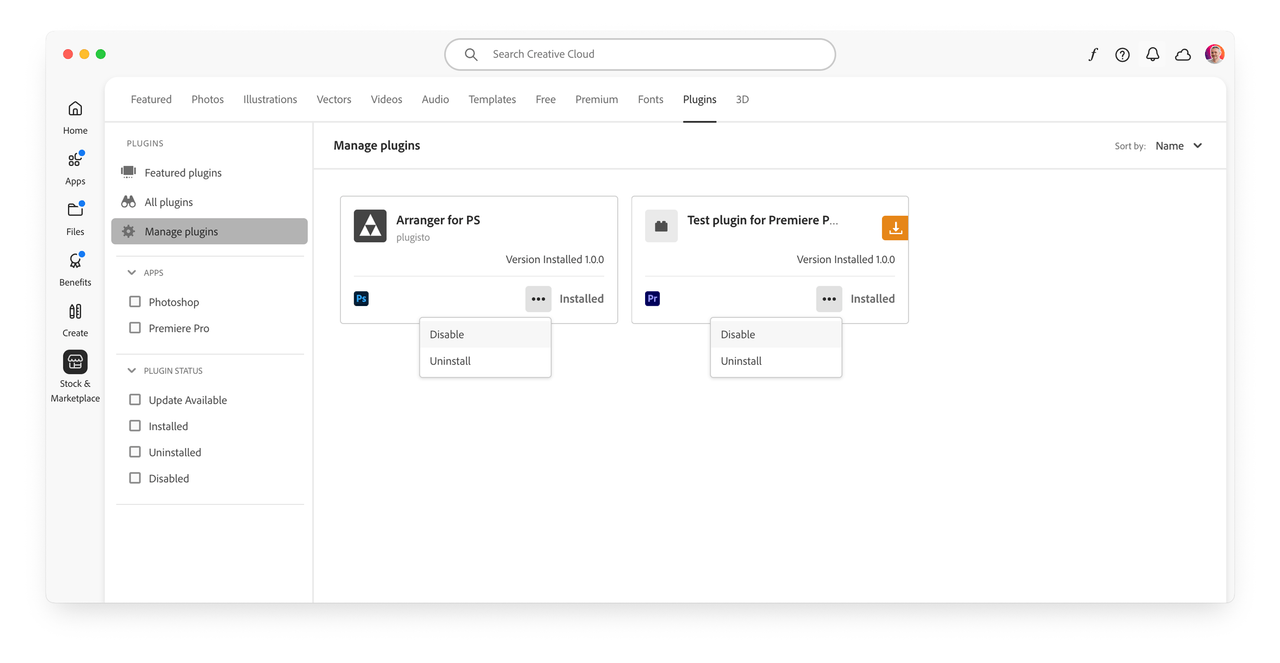
Task: Click the orange download update button
Action: (895, 228)
